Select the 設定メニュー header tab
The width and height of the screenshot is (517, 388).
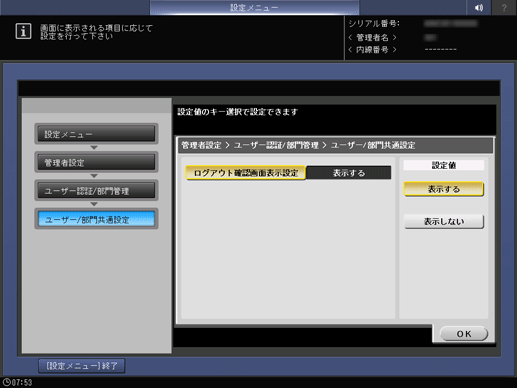[x=254, y=7]
